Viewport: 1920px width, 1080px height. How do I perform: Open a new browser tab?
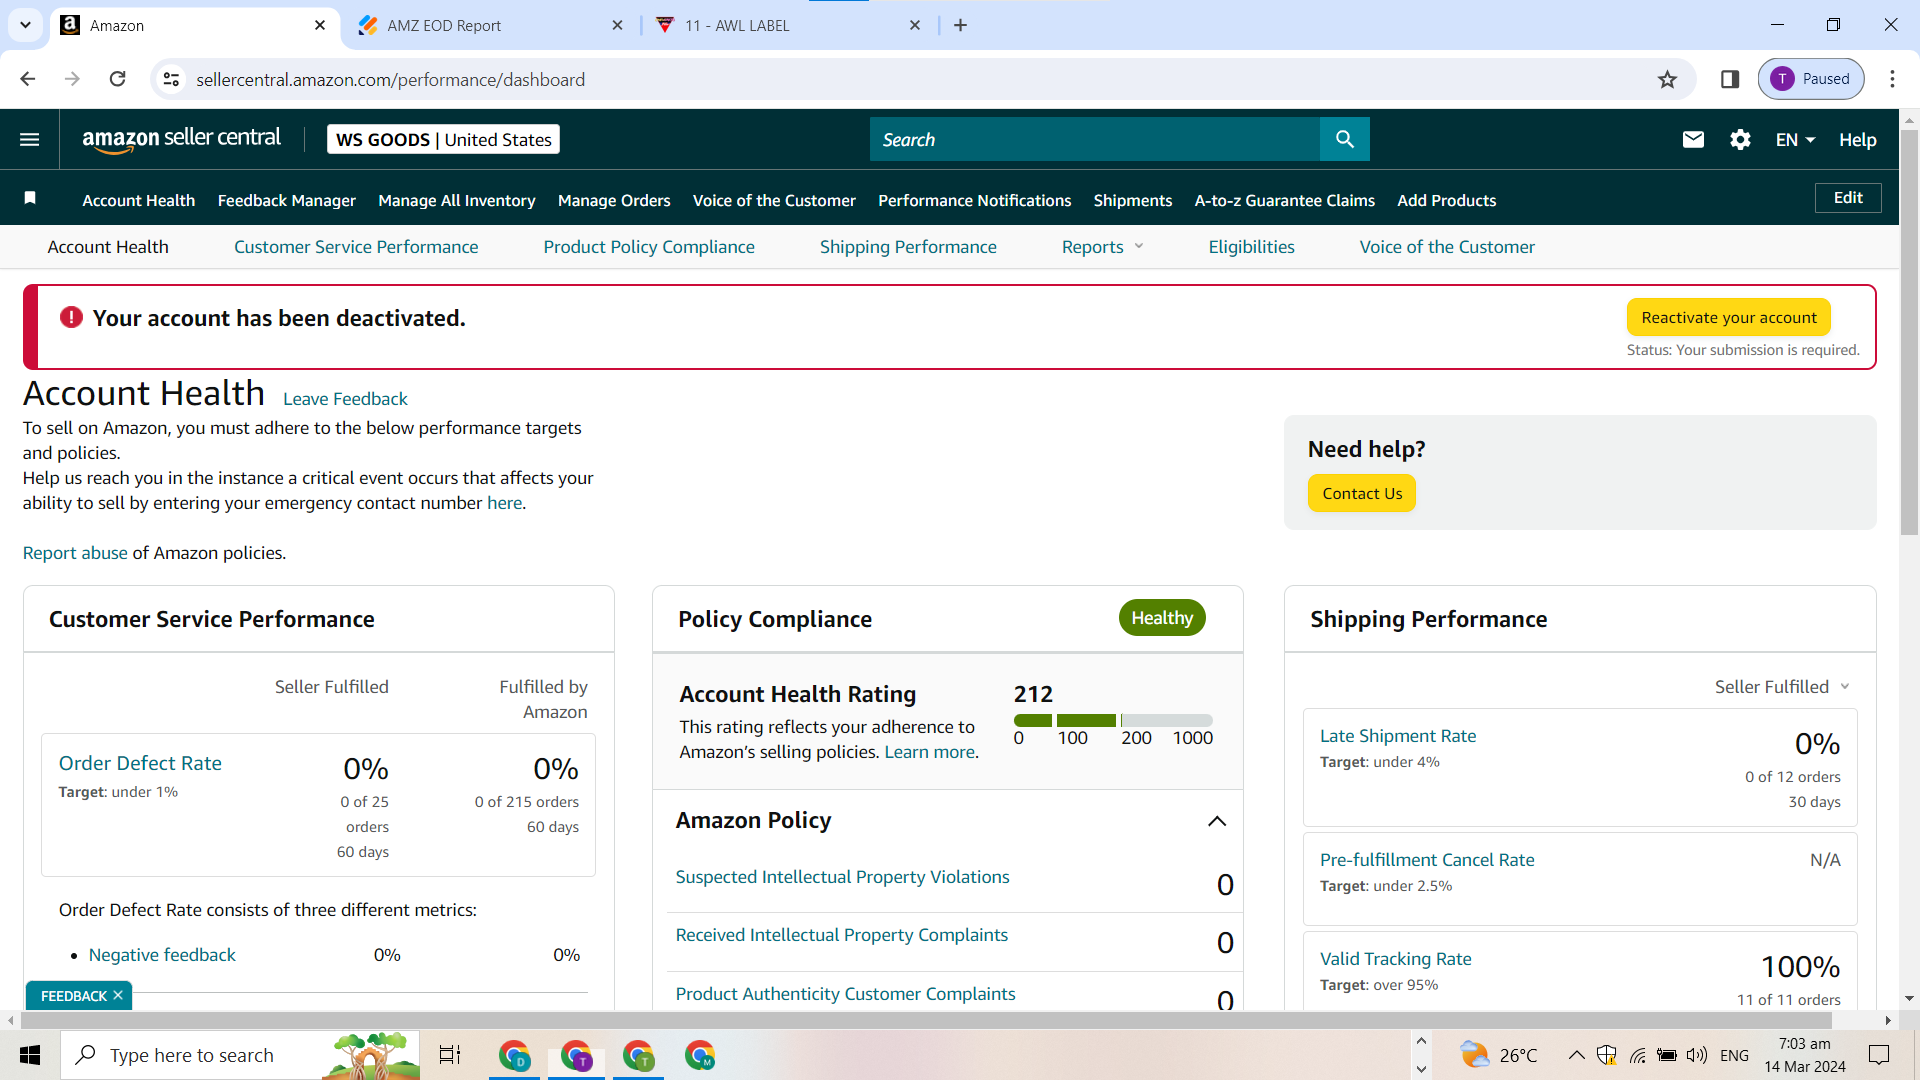click(x=961, y=25)
